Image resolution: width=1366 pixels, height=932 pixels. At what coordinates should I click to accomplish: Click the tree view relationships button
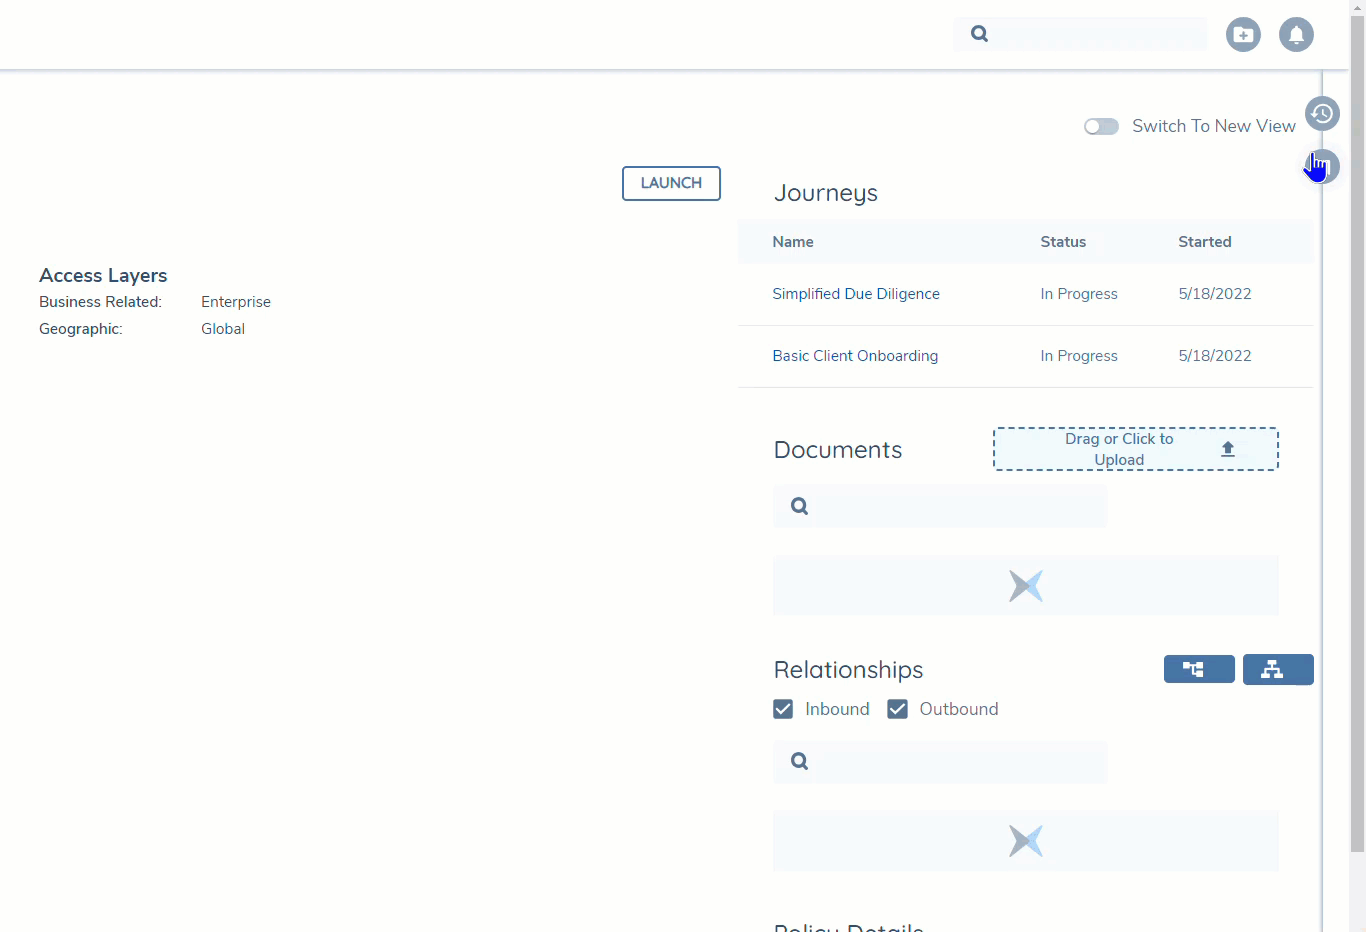pyautogui.click(x=1198, y=669)
